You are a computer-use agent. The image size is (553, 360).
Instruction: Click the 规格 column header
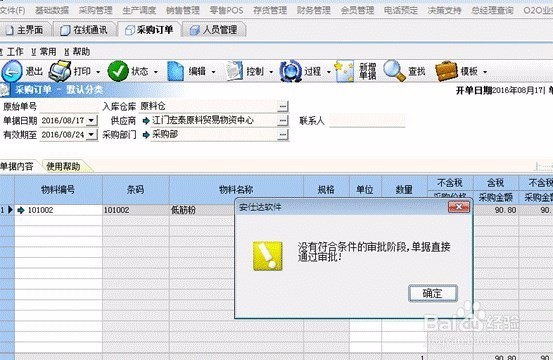coord(326,190)
